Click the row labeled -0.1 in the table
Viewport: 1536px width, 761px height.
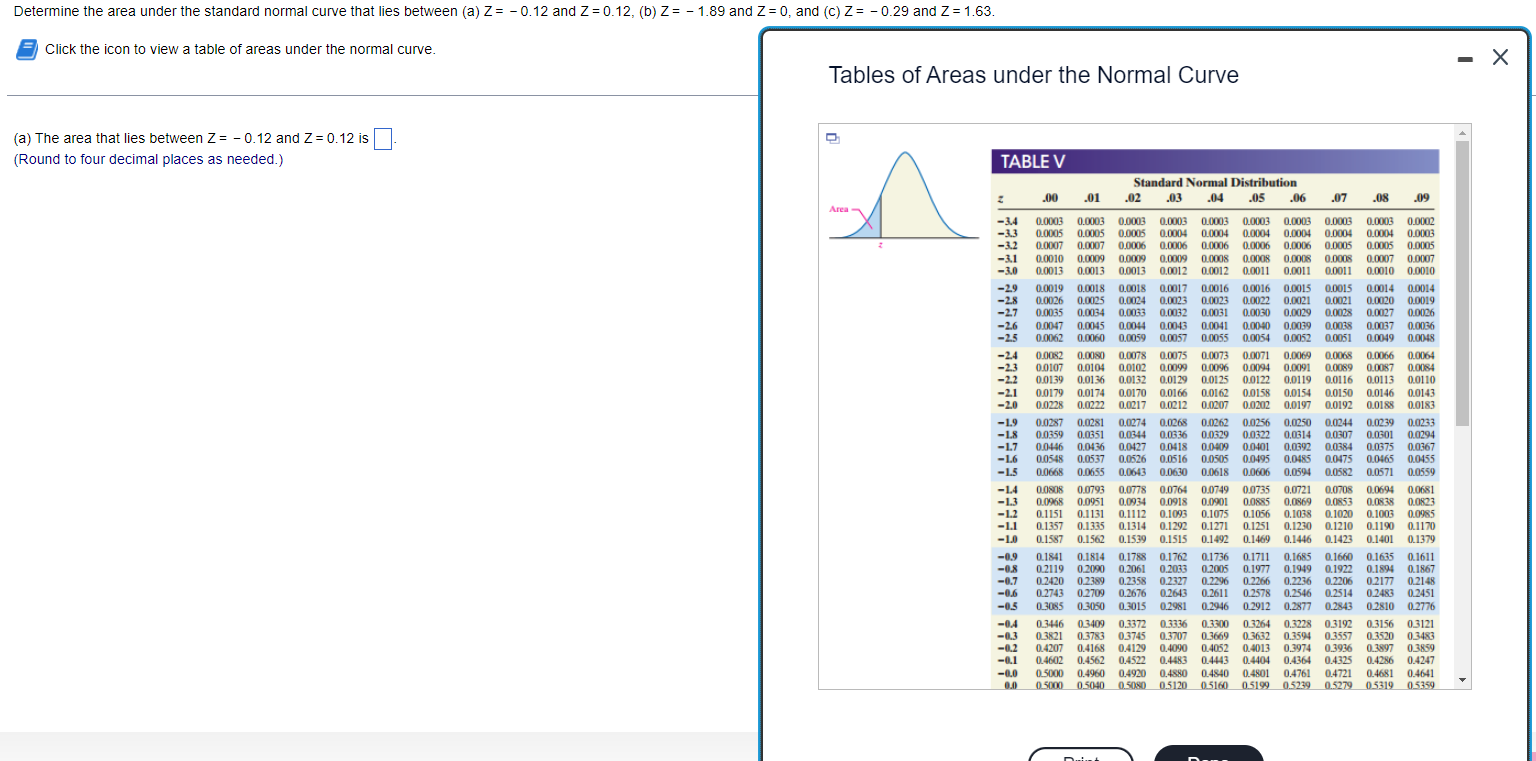tap(1009, 659)
